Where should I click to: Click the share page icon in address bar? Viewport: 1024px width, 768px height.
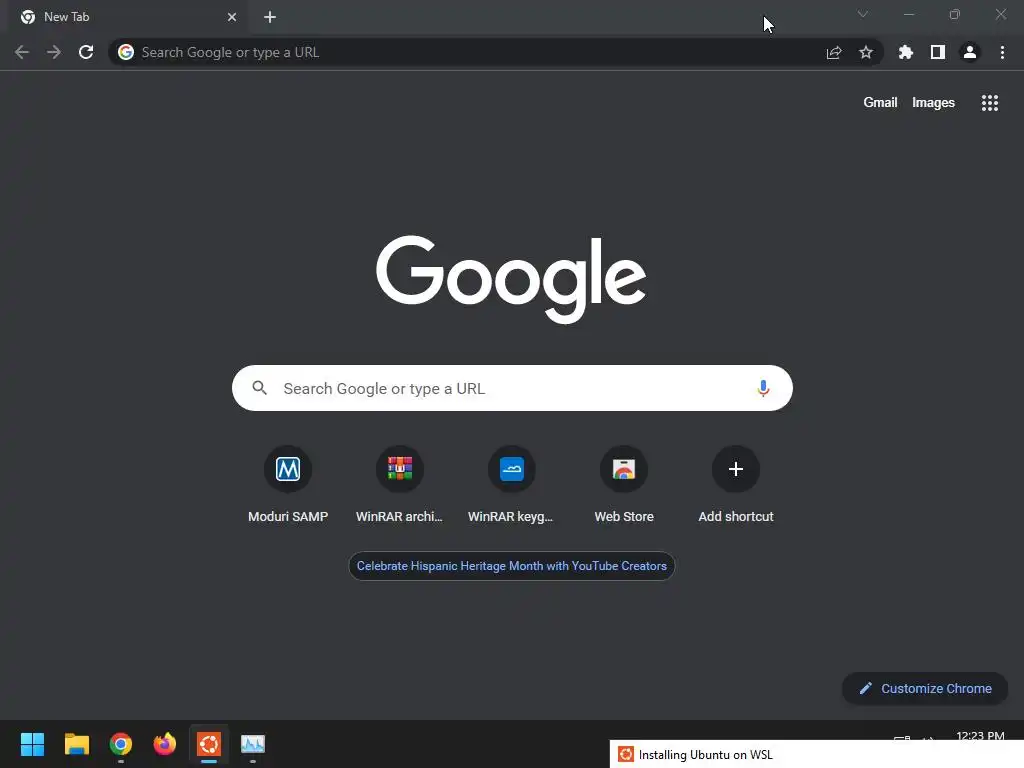834,52
